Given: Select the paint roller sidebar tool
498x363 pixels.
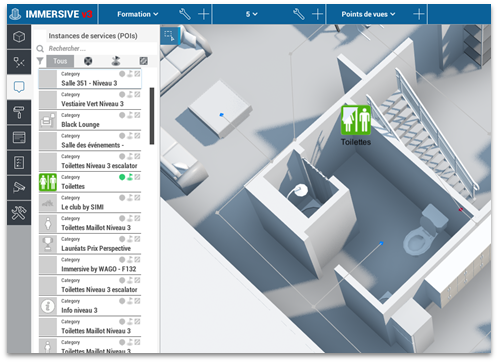Looking at the screenshot, I should click(x=19, y=112).
